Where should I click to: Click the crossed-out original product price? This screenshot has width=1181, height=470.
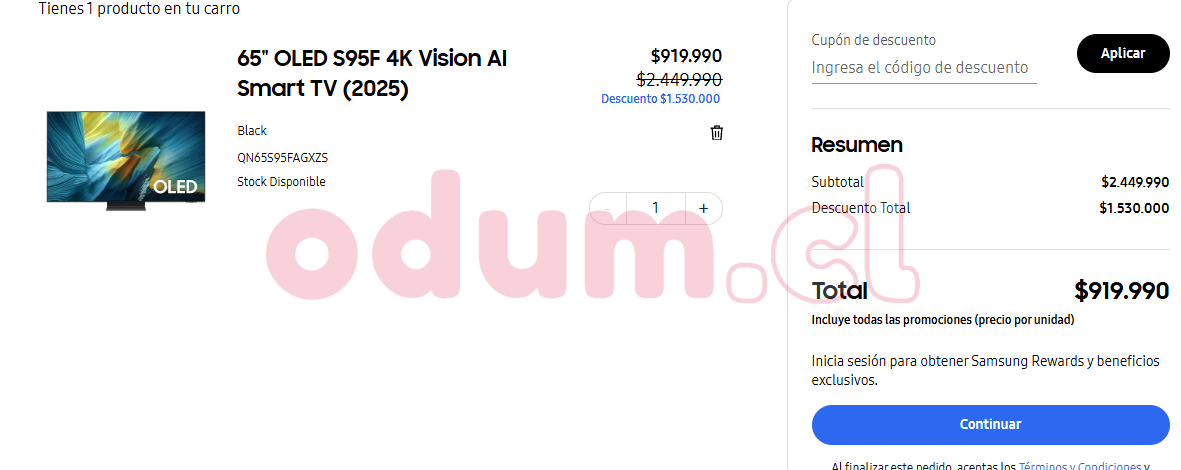679,79
